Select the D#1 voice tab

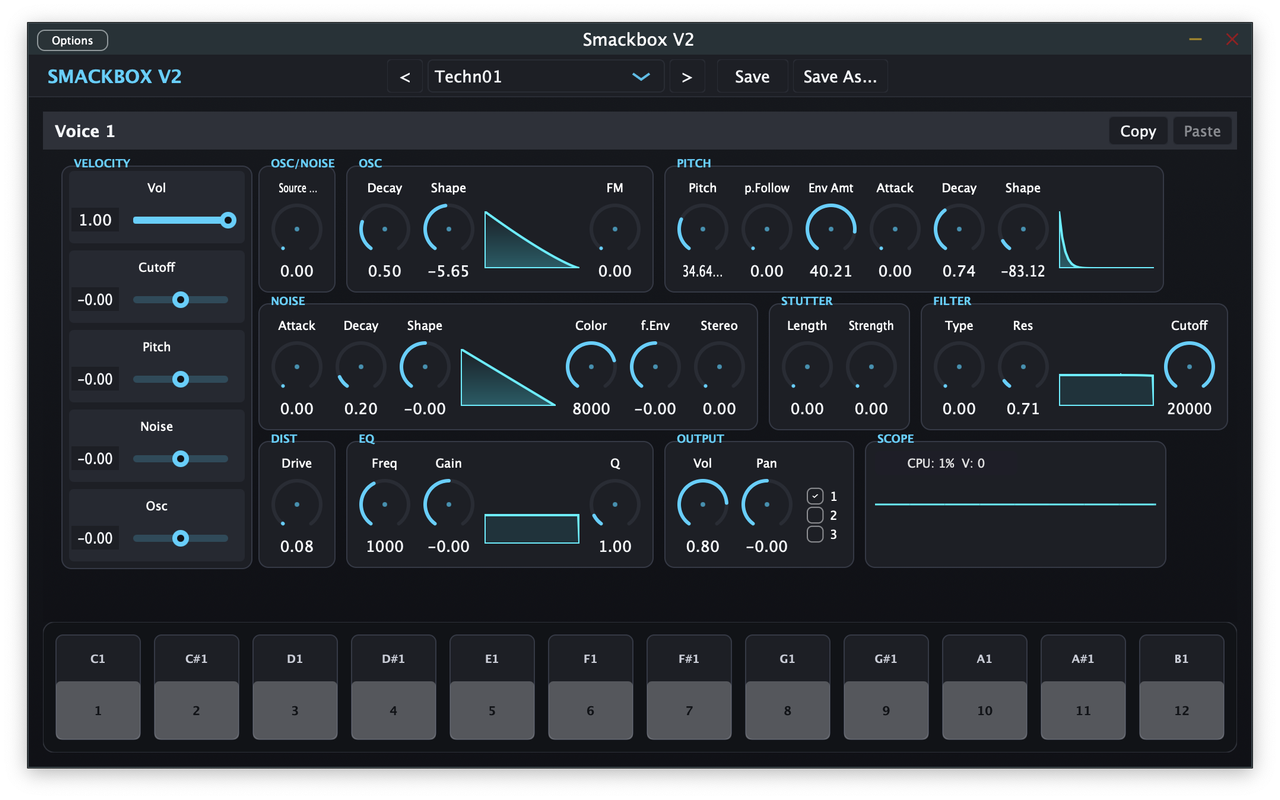pos(393,659)
